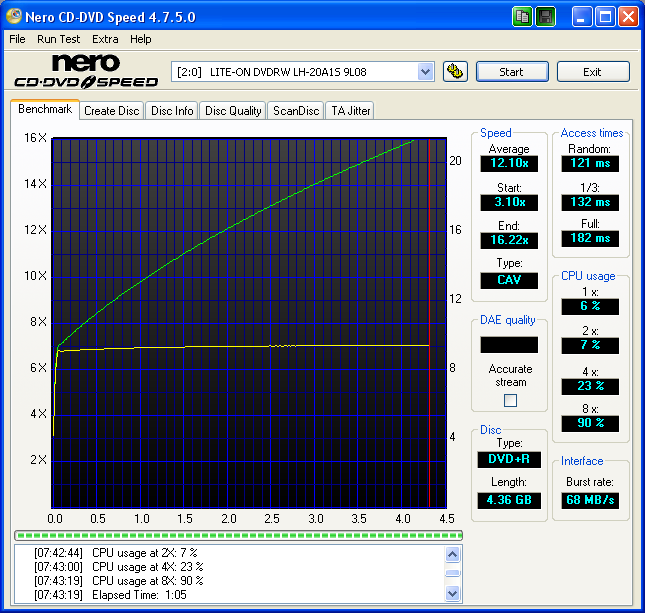Open the Help menu

141,39
